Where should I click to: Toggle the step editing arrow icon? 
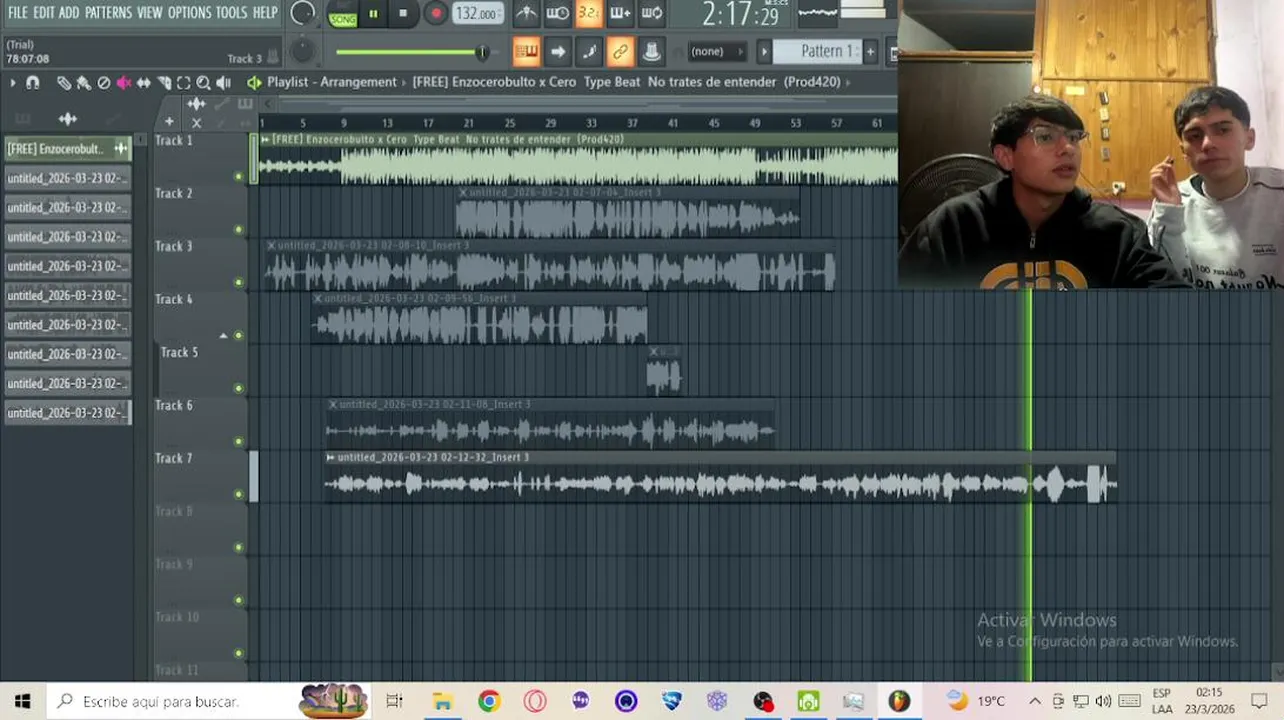[x=558, y=51]
